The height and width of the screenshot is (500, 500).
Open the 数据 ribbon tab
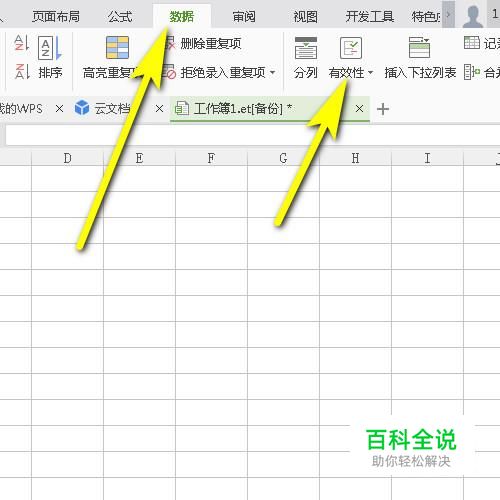click(x=182, y=16)
